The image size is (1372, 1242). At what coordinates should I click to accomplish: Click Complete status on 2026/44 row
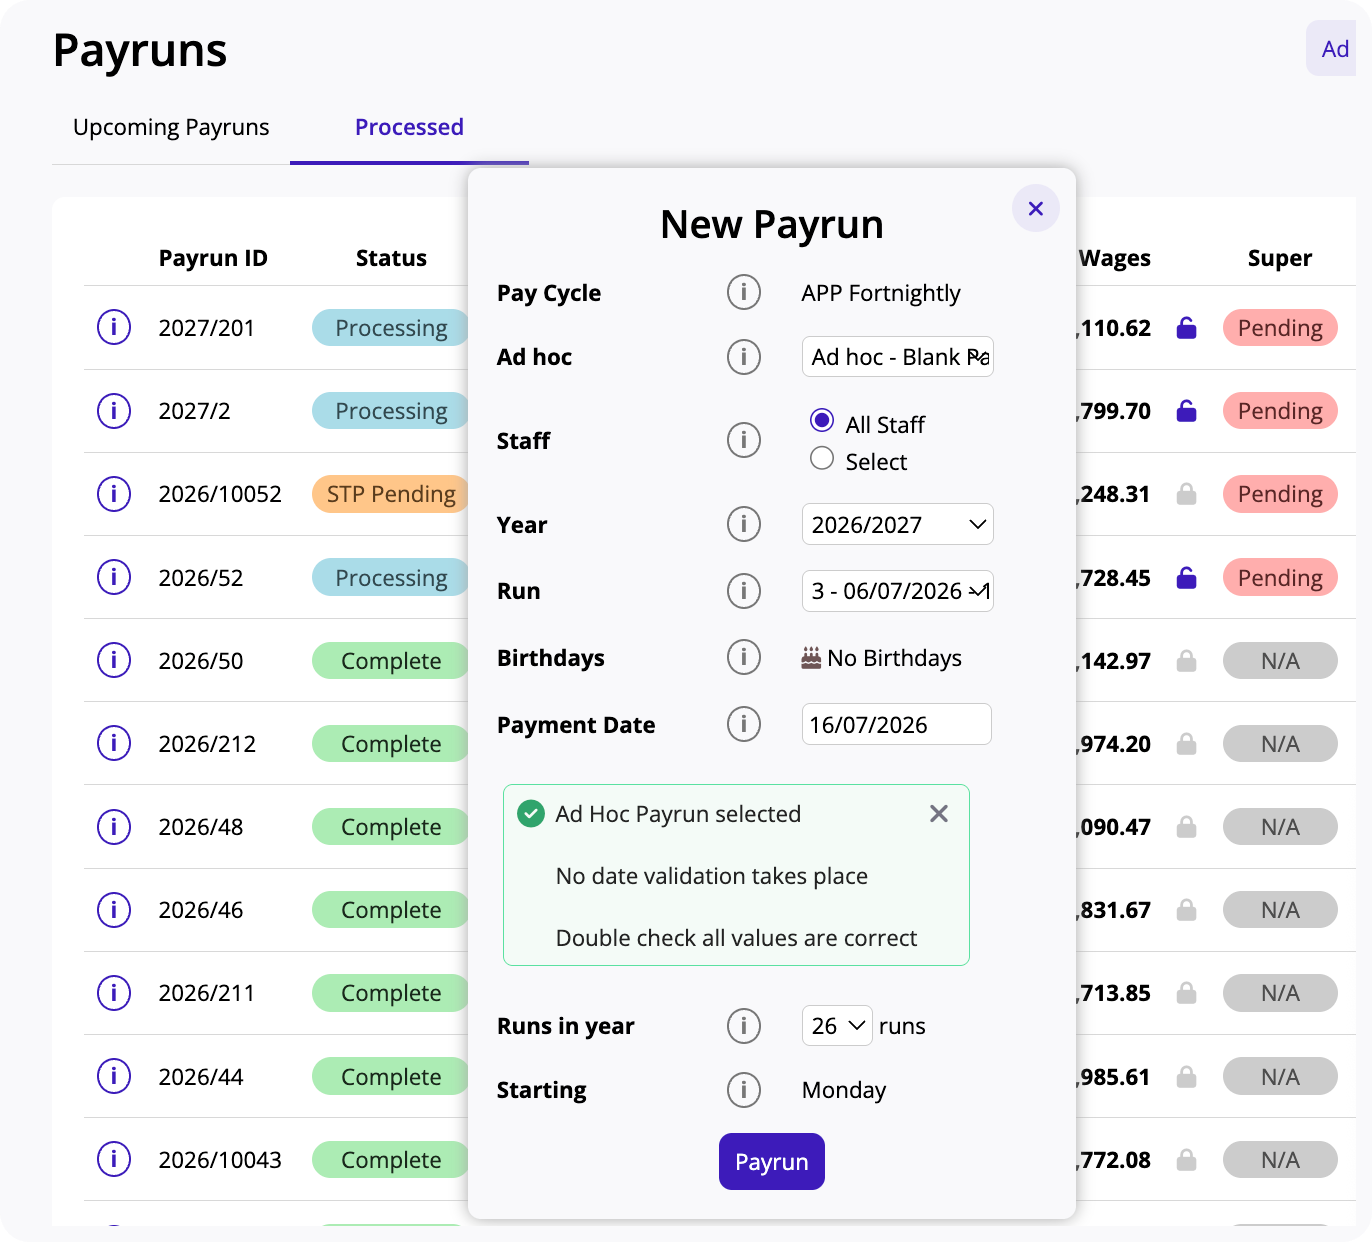click(x=391, y=1076)
